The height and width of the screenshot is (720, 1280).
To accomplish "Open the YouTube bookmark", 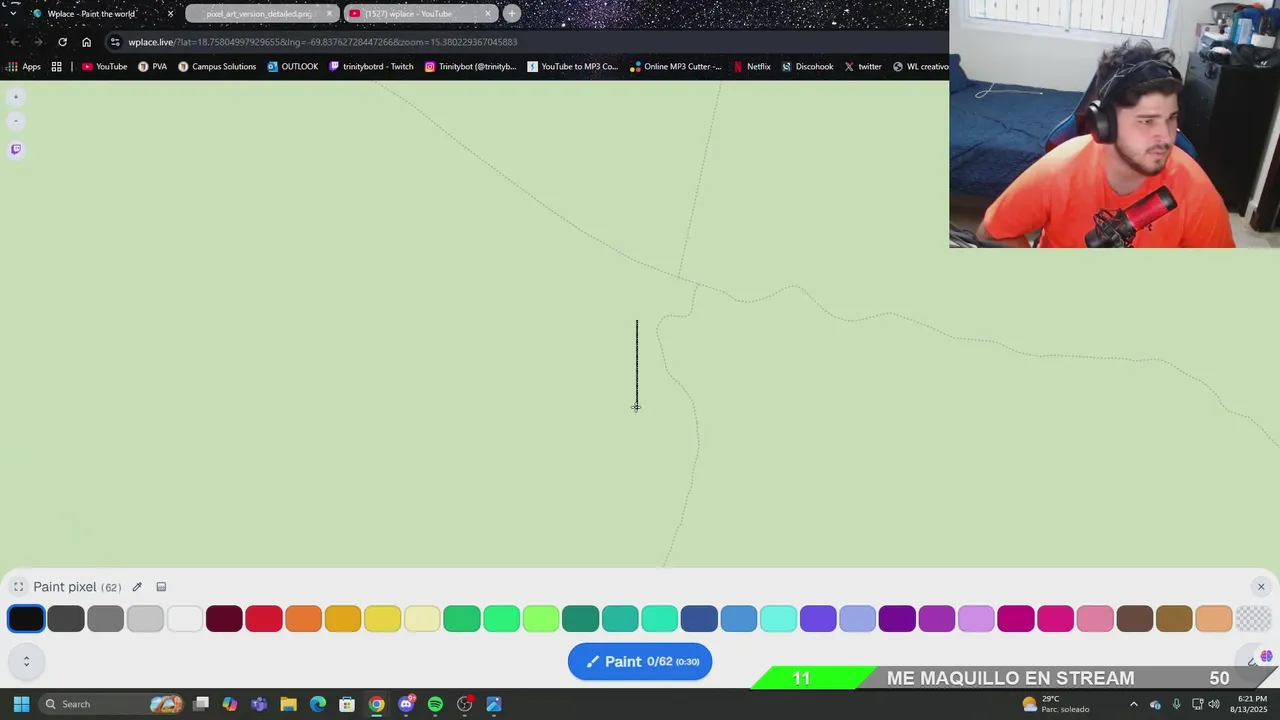I will pos(105,67).
